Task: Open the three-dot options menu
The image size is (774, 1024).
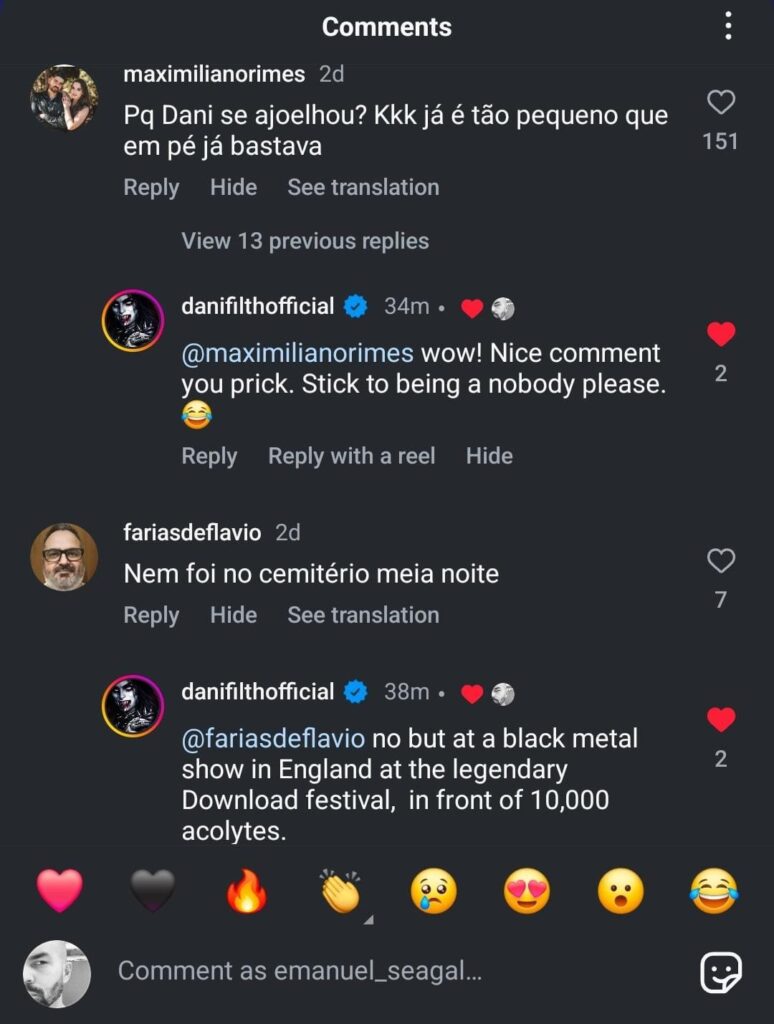Action: coord(729,26)
